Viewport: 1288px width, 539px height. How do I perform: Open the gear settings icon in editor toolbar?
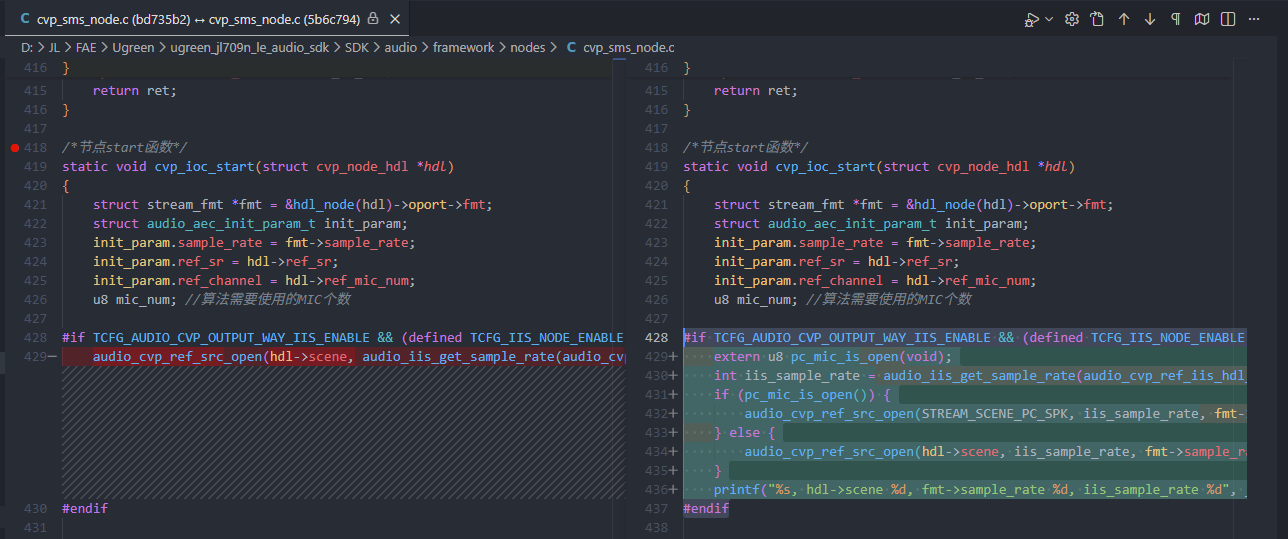1072,19
